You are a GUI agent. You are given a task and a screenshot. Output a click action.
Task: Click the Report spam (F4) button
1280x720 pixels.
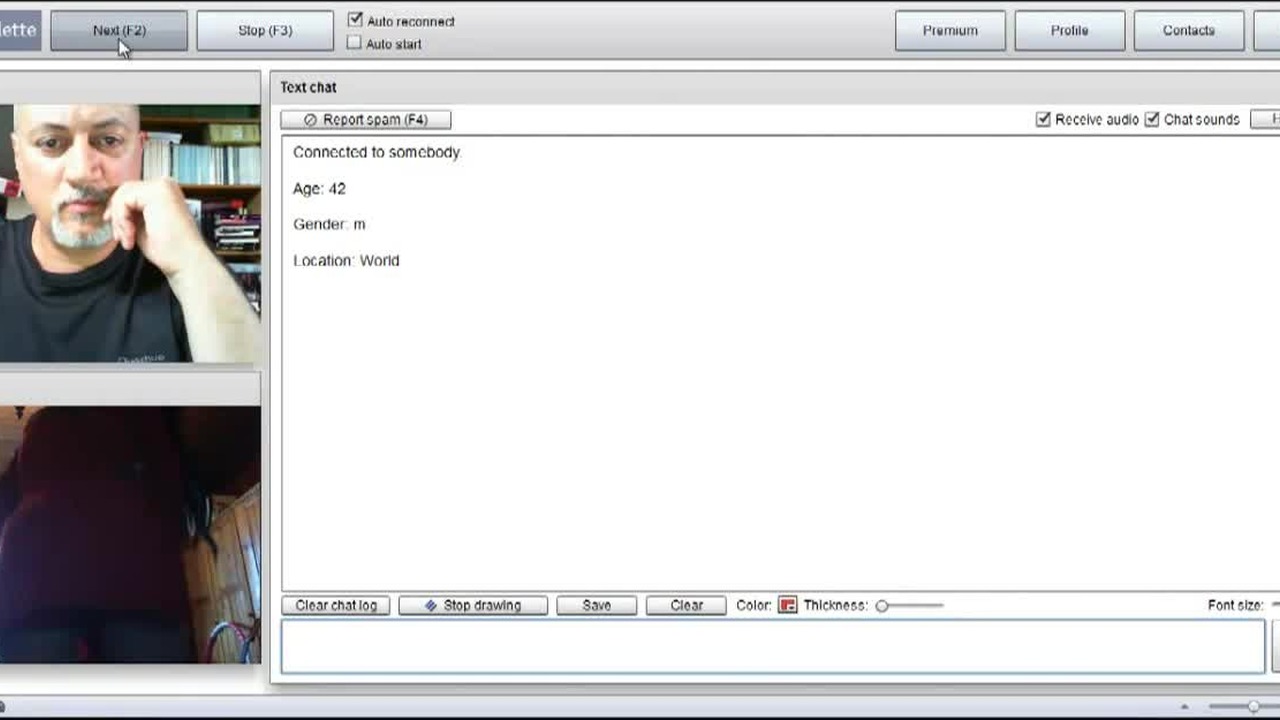(365, 120)
